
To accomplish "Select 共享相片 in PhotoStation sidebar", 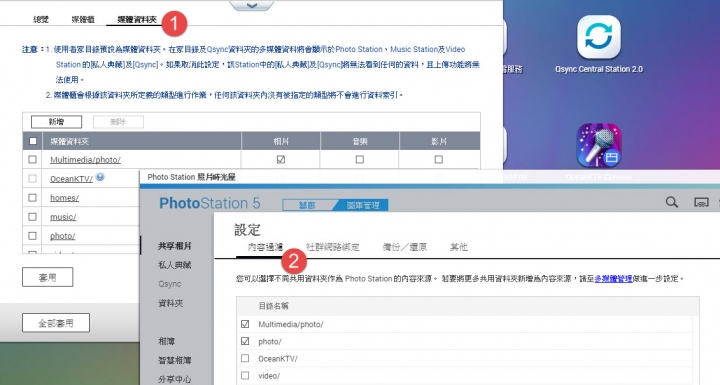I will click(174, 246).
